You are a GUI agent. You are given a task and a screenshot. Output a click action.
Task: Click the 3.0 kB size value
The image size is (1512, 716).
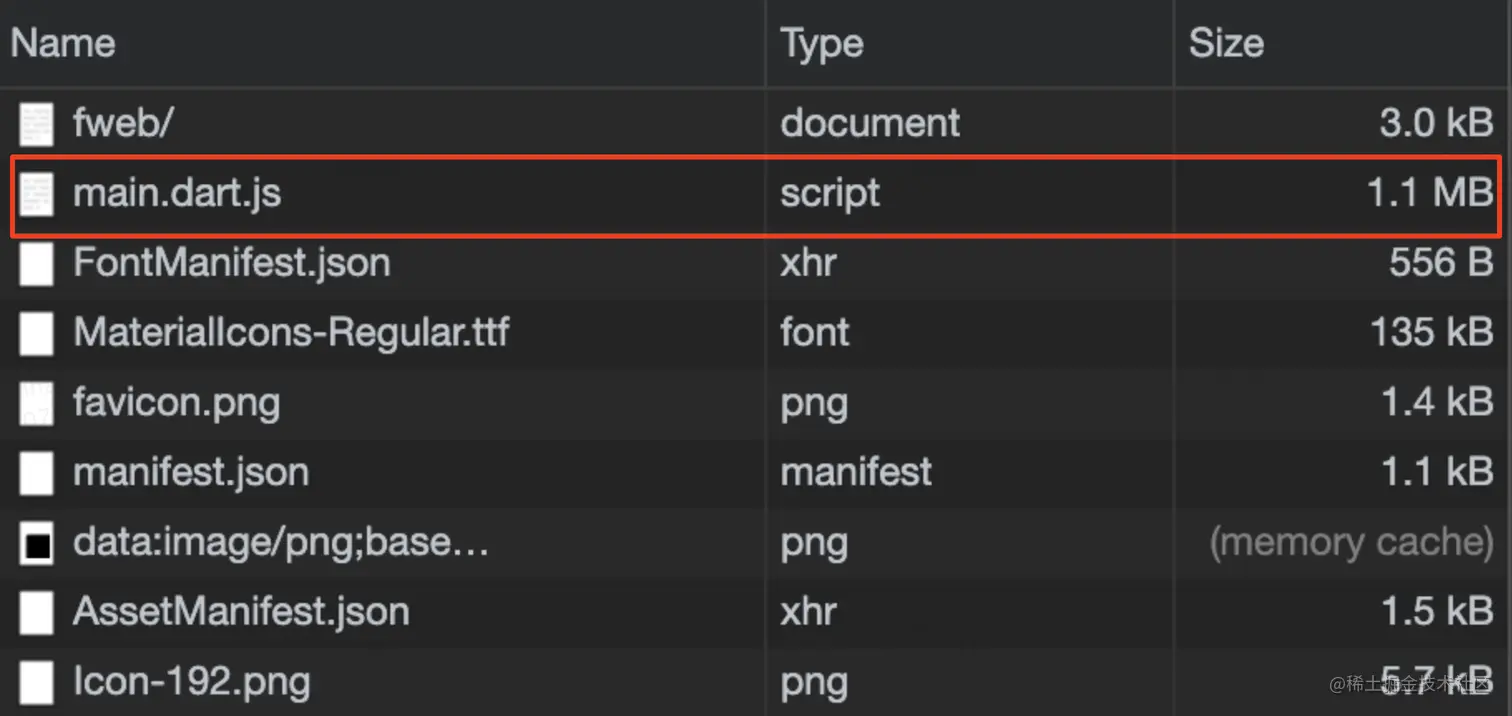1437,123
